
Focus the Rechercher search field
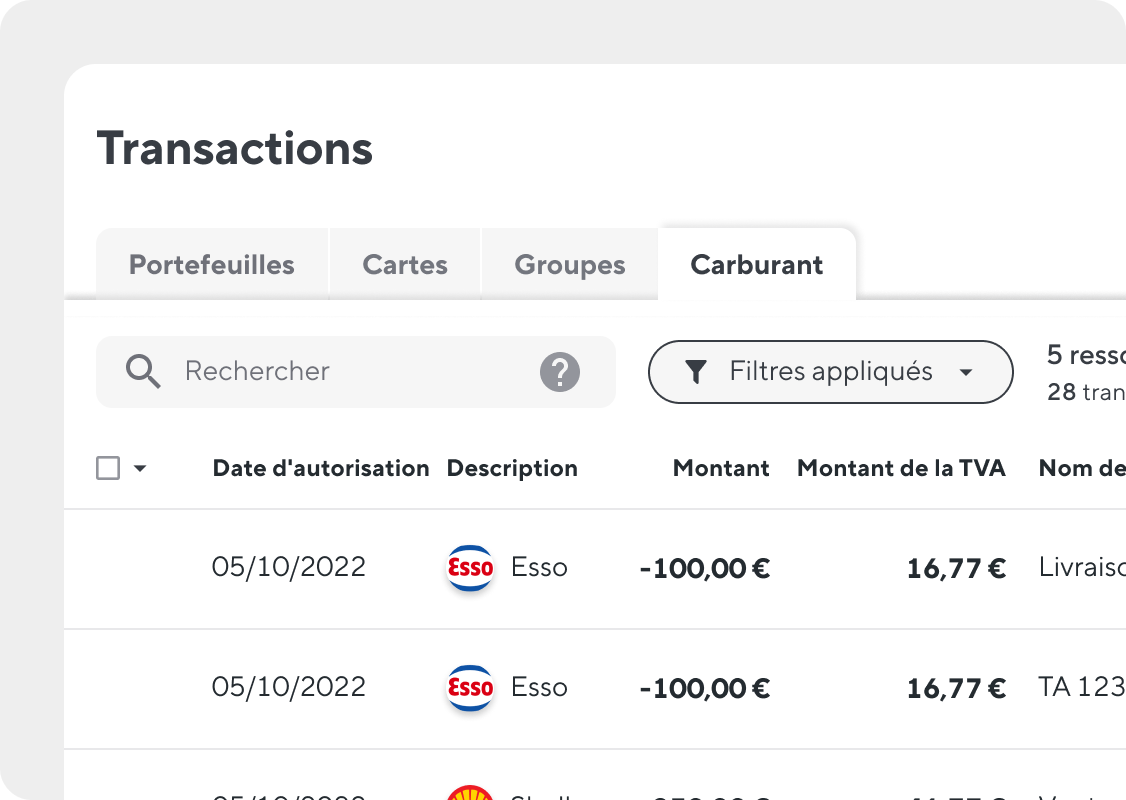[355, 372]
